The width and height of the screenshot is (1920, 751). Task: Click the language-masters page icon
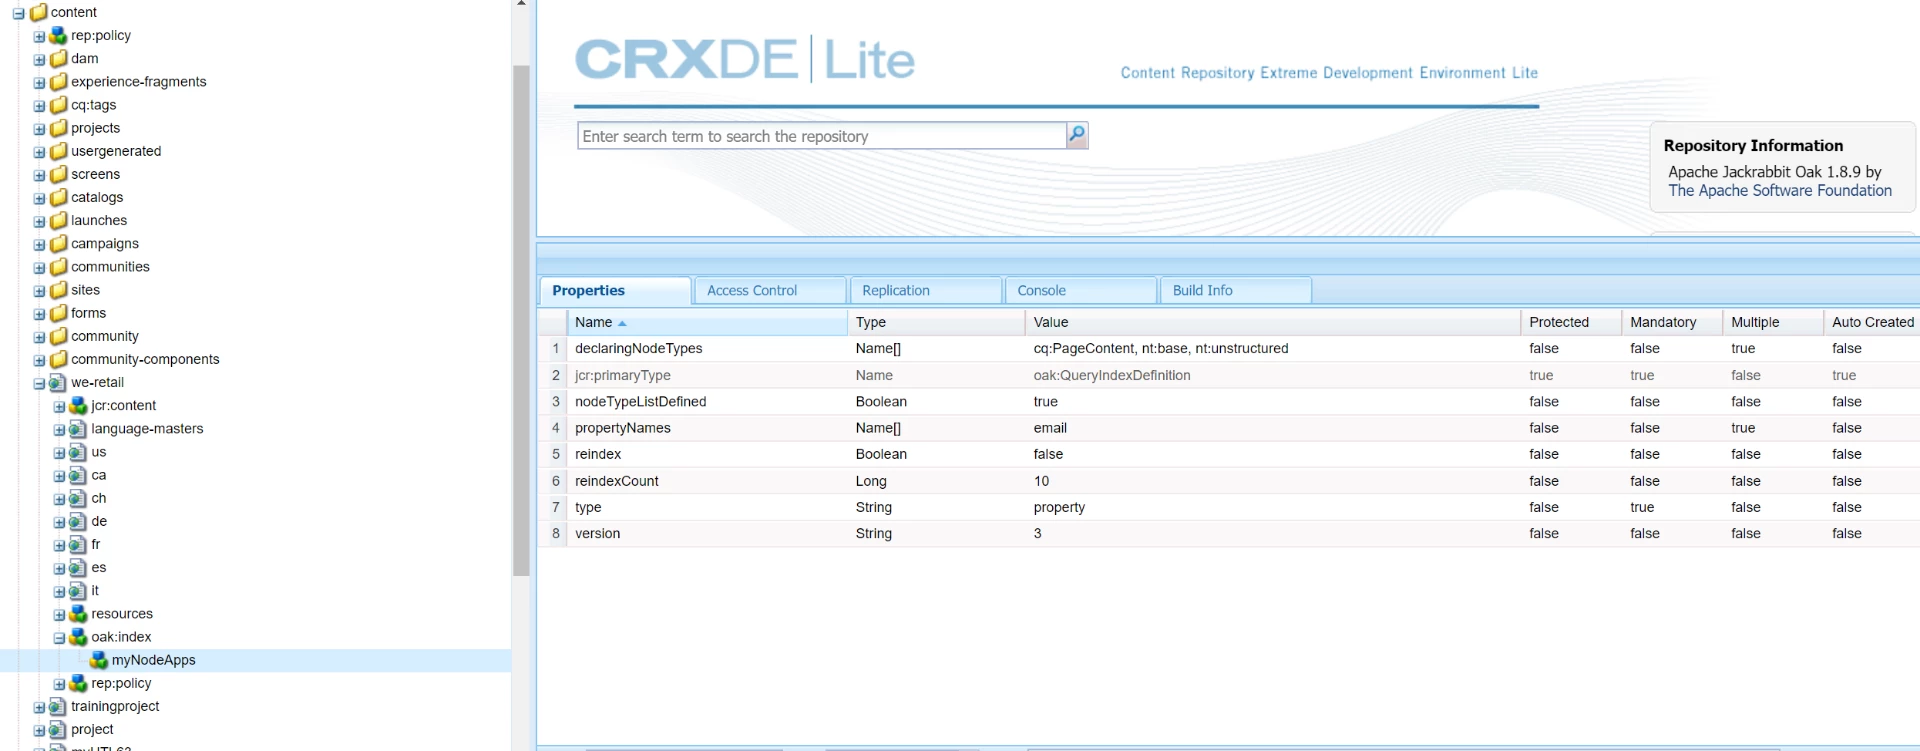78,428
